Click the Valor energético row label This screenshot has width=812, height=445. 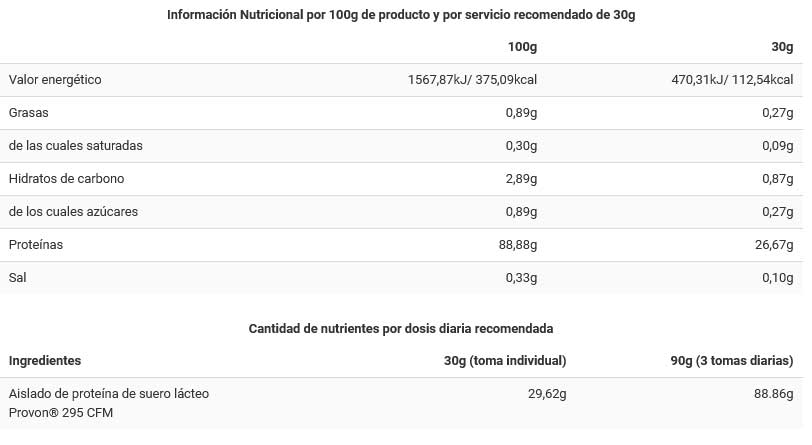click(x=55, y=80)
